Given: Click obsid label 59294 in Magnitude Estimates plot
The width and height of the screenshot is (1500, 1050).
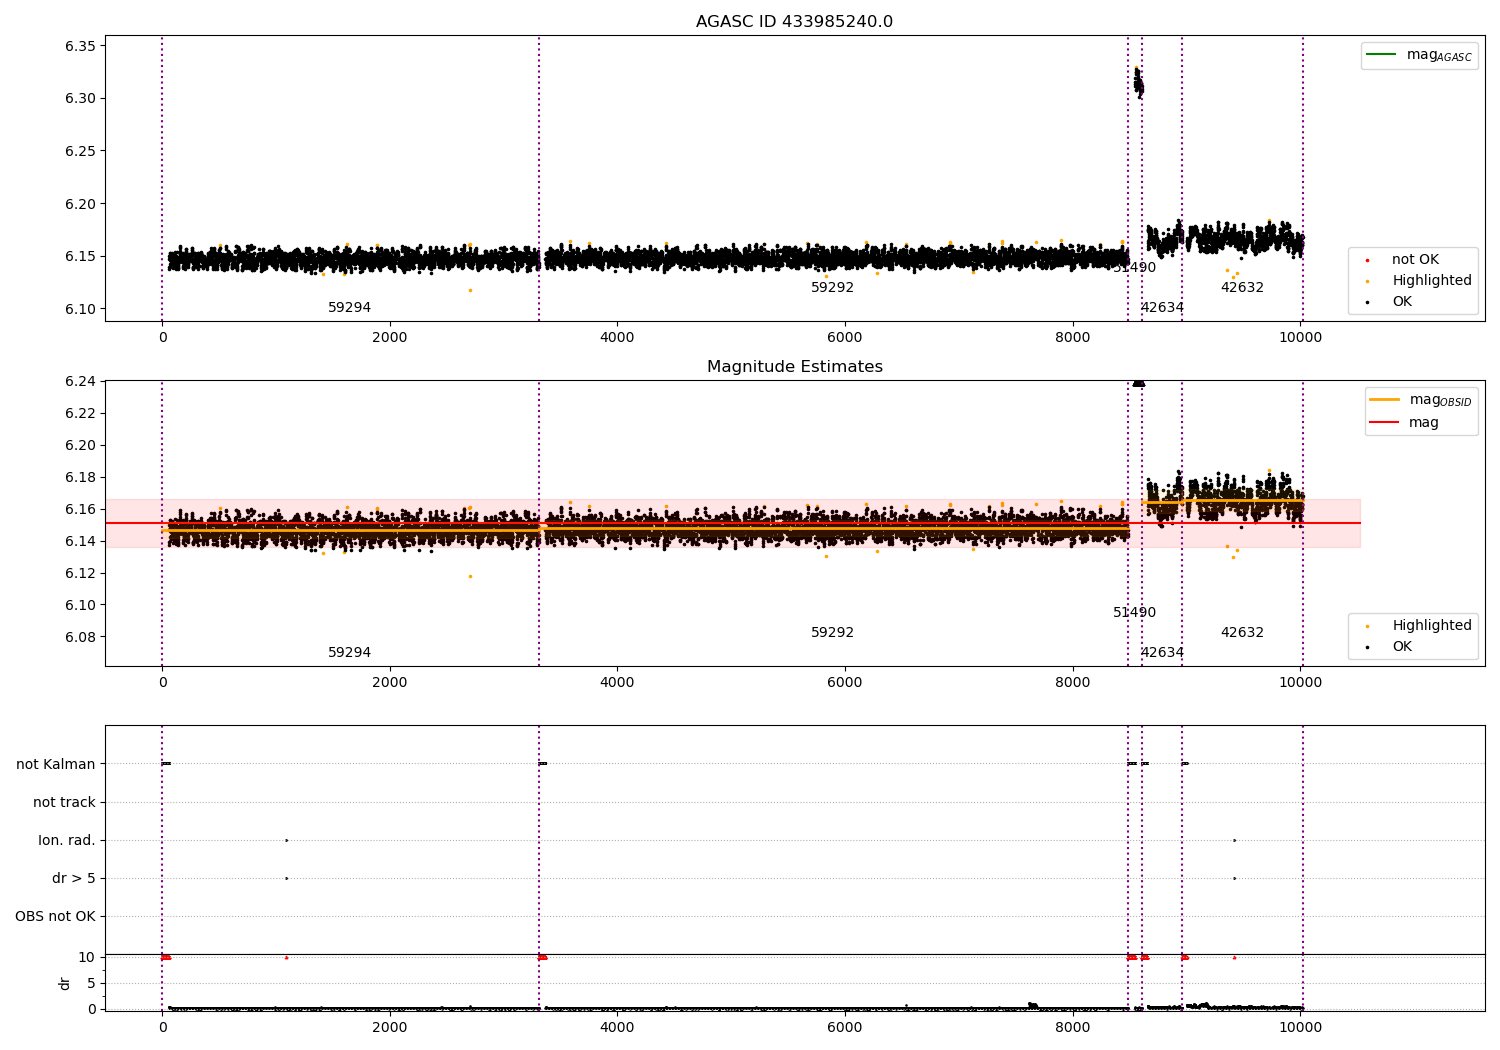Looking at the screenshot, I should click(349, 653).
